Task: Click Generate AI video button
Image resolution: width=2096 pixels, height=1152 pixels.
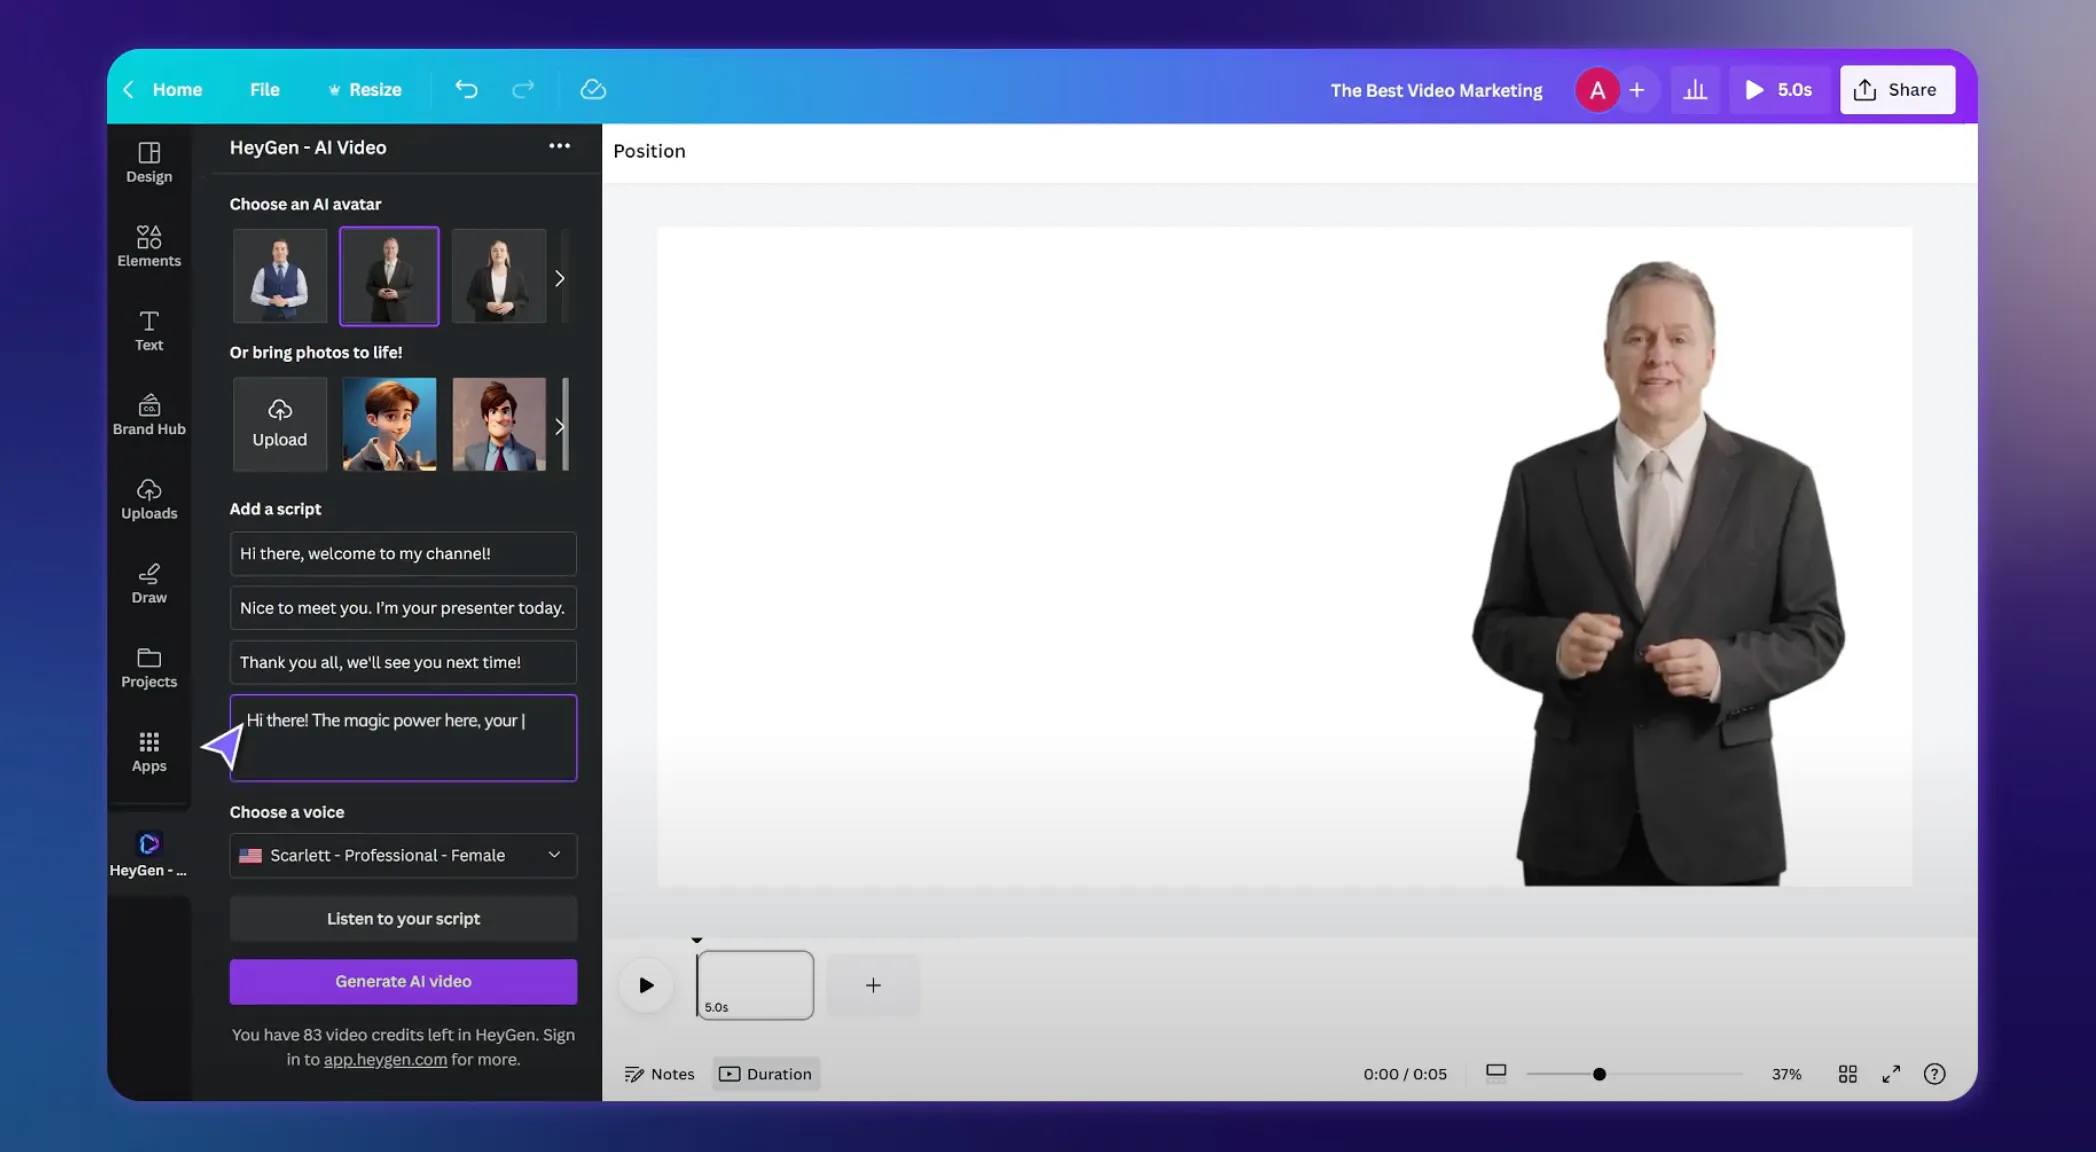Action: pyautogui.click(x=403, y=981)
